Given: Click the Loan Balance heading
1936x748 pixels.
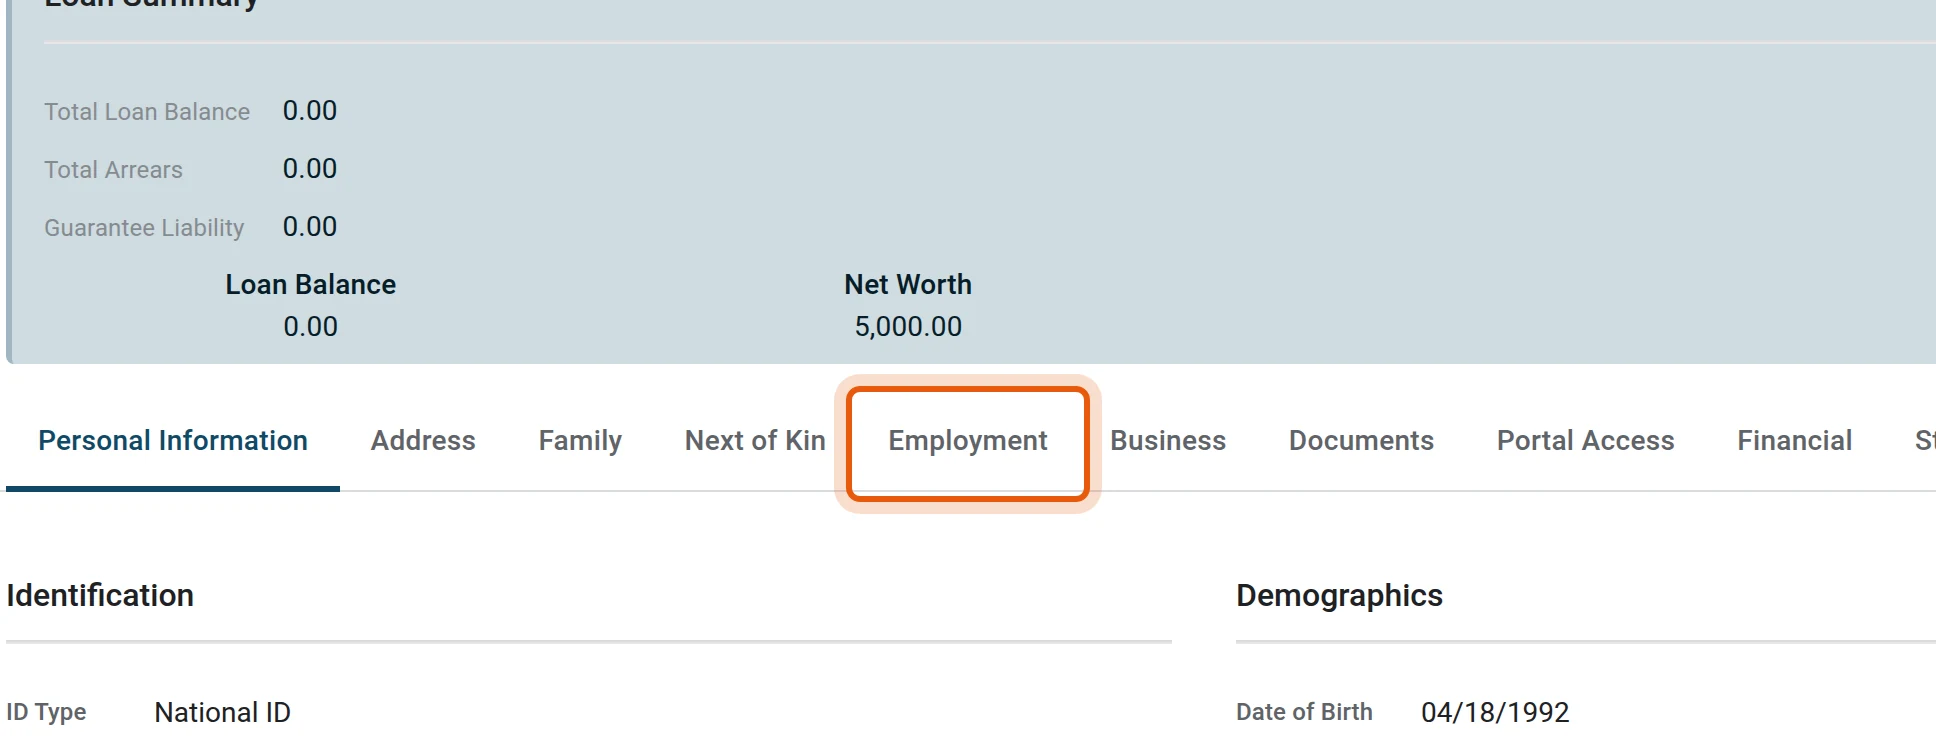Looking at the screenshot, I should click(x=311, y=285).
